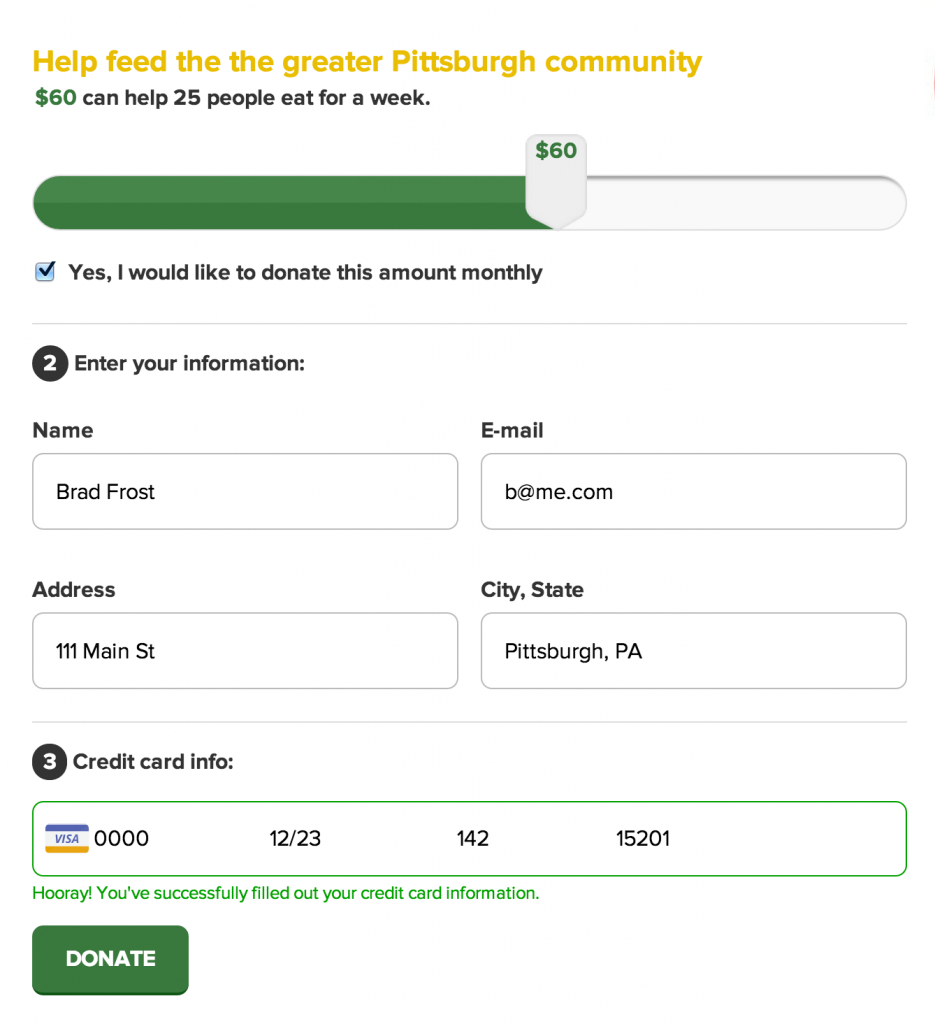Image resolution: width=935 pixels, height=1024 pixels.
Task: Click the card number showing 0000
Action: click(122, 838)
